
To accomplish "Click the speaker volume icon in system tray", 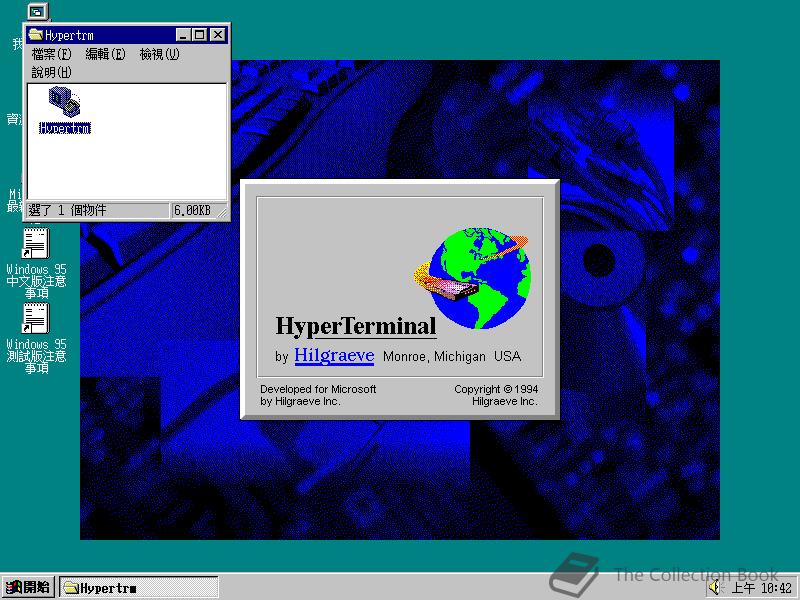I will [715, 588].
